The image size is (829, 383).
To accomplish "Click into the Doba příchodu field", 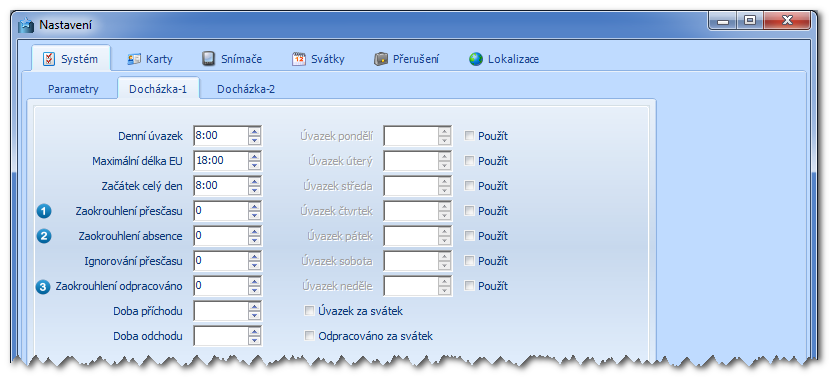I will coord(221,311).
